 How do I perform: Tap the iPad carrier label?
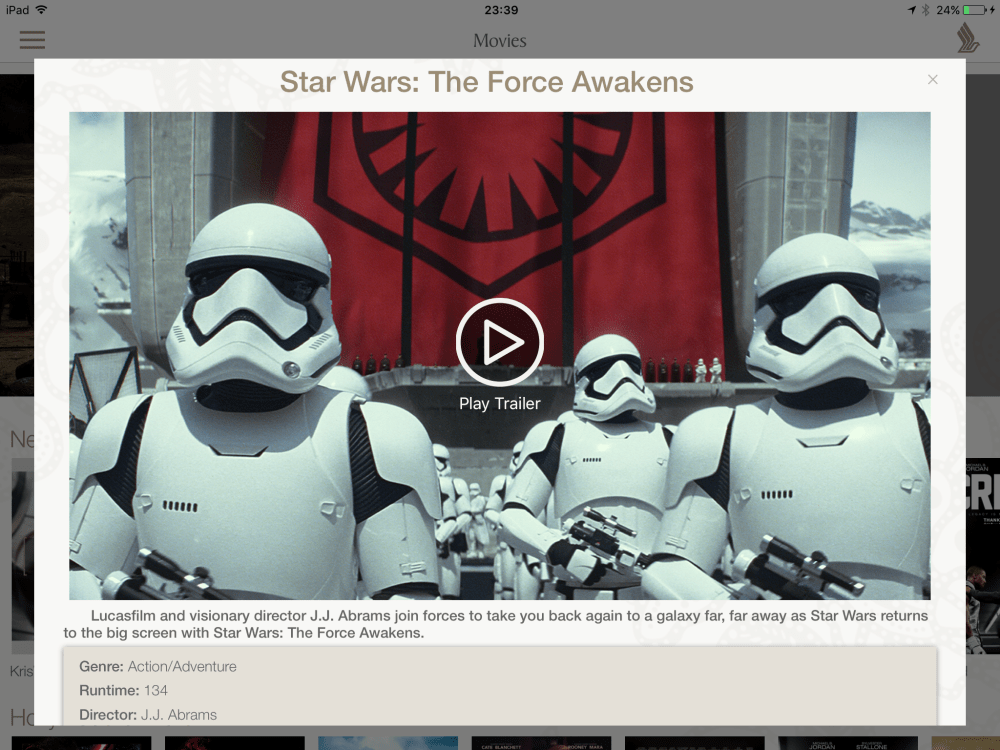[17, 10]
